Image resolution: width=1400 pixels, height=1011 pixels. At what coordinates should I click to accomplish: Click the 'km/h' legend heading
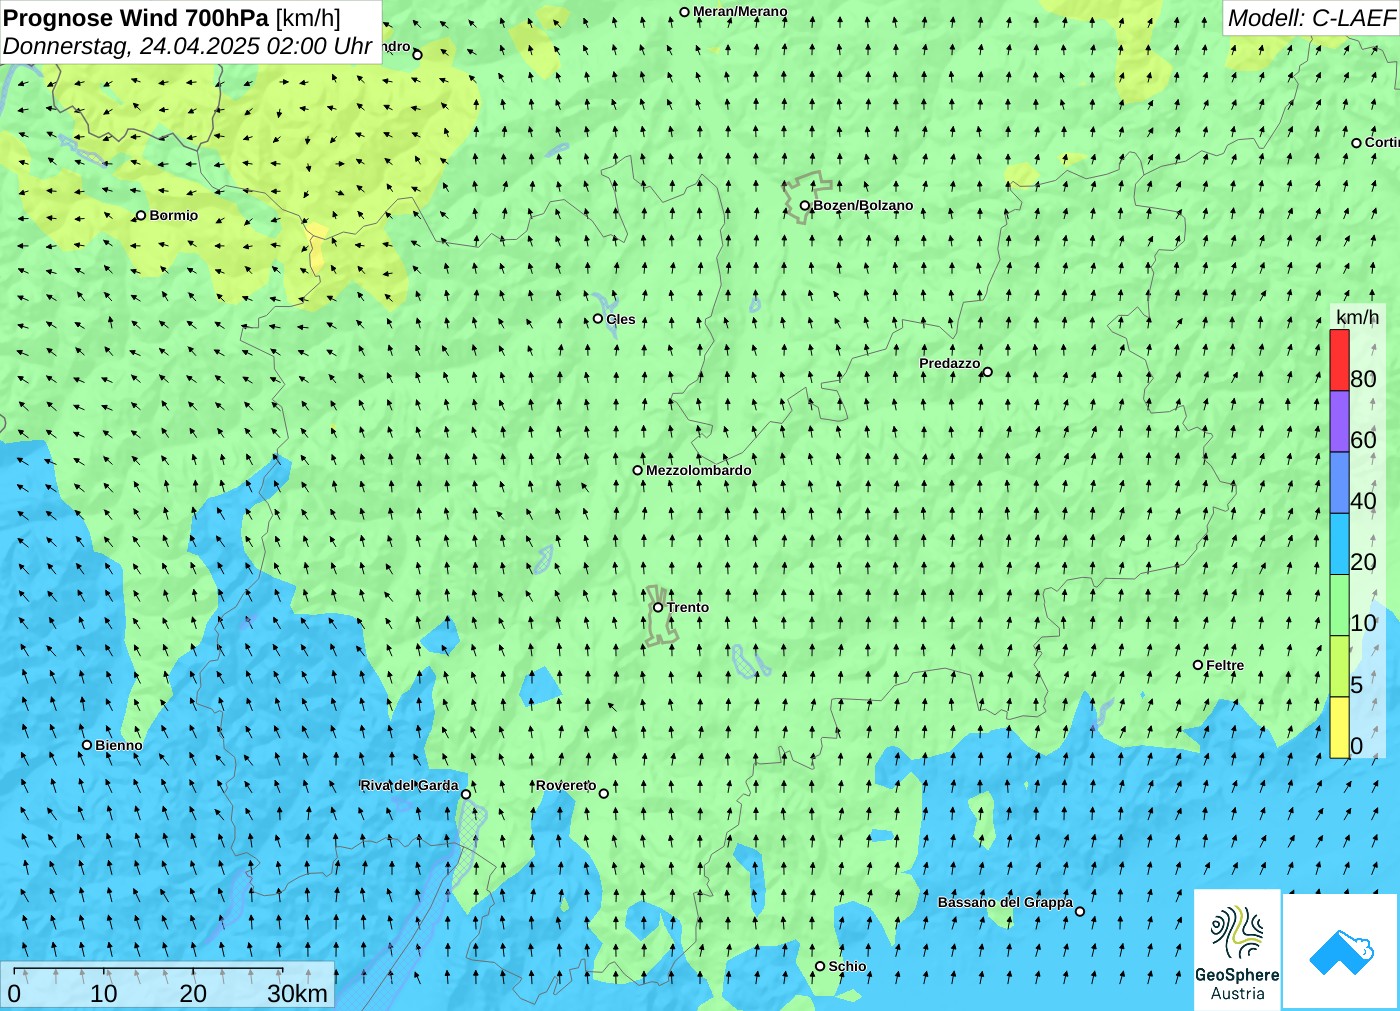[1357, 317]
